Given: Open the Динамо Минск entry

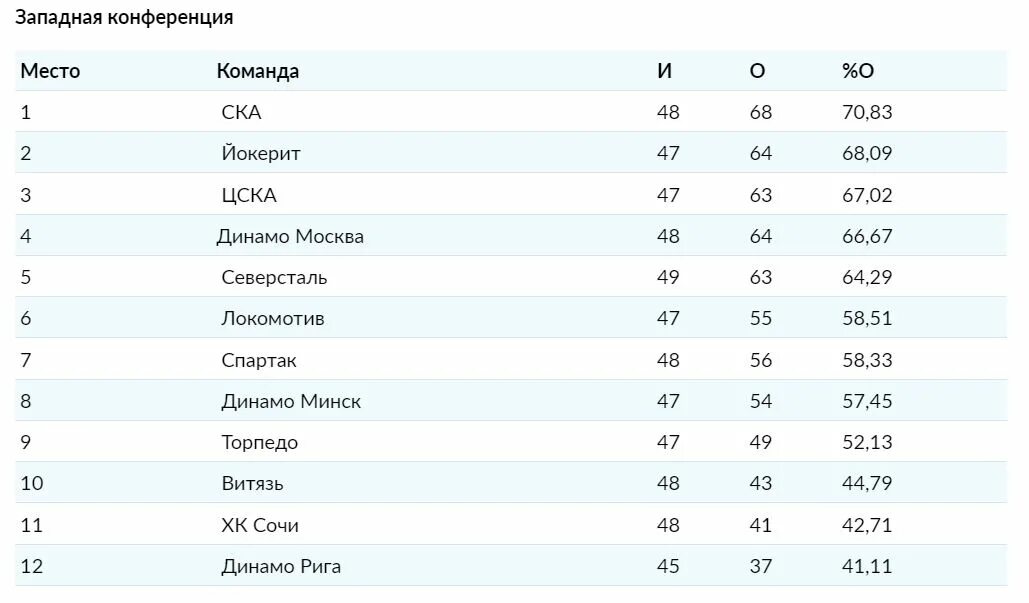Looking at the screenshot, I should 291,401.
